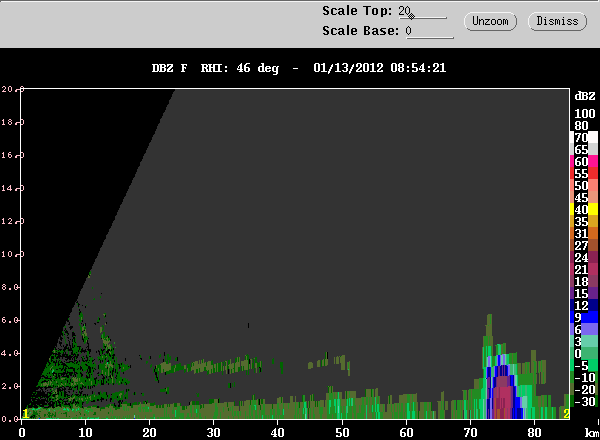This screenshot has height=440, width=600.
Task: Click the 20.0 height label at top of axis
Action: click(x=10, y=90)
